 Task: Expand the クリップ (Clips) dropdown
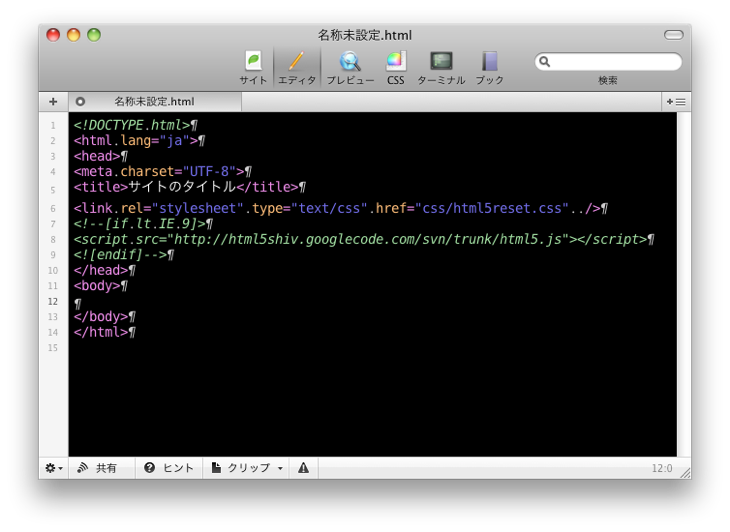(248, 468)
